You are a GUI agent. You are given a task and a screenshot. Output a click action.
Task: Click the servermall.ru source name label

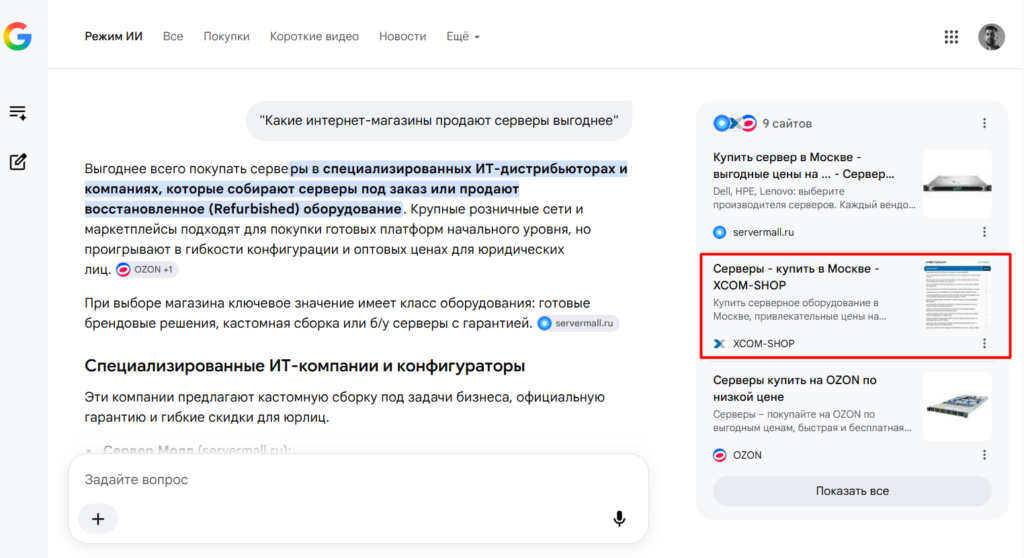click(763, 232)
